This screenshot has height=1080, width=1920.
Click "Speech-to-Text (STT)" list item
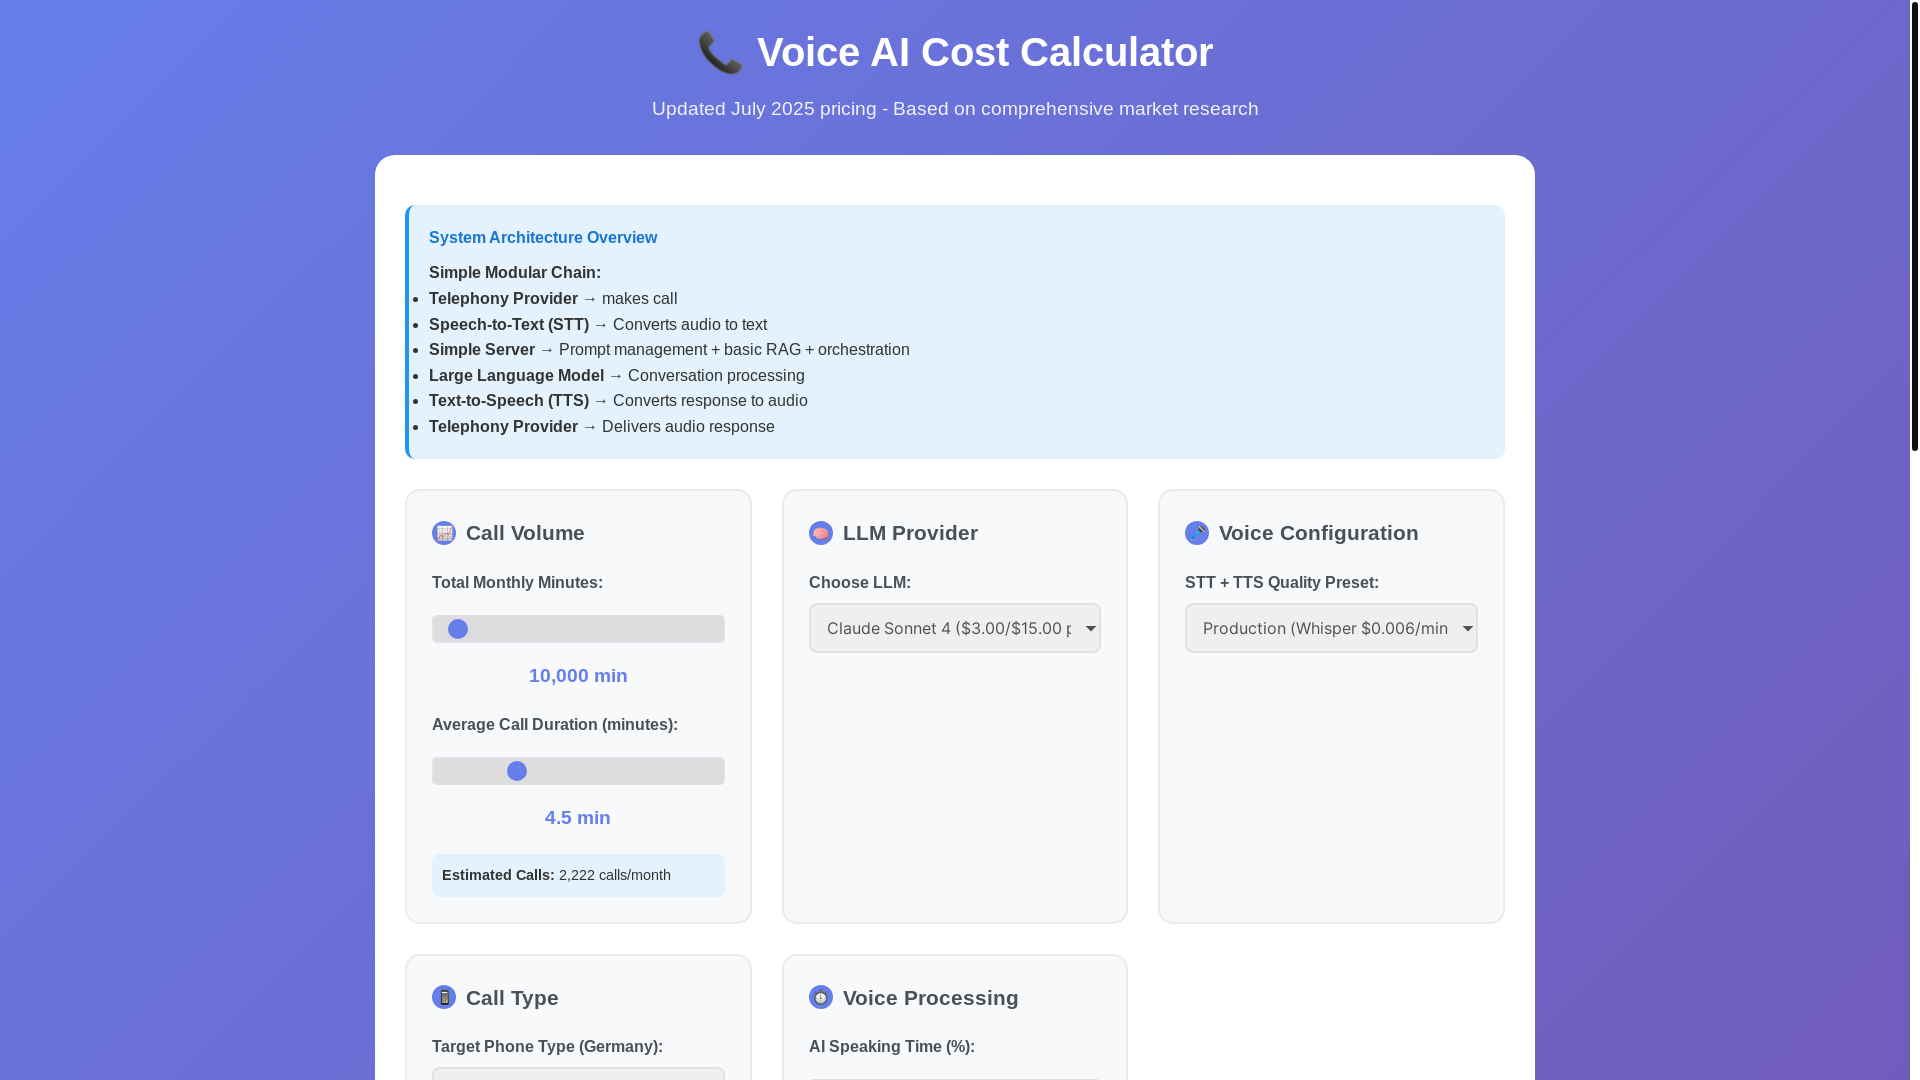click(598, 325)
